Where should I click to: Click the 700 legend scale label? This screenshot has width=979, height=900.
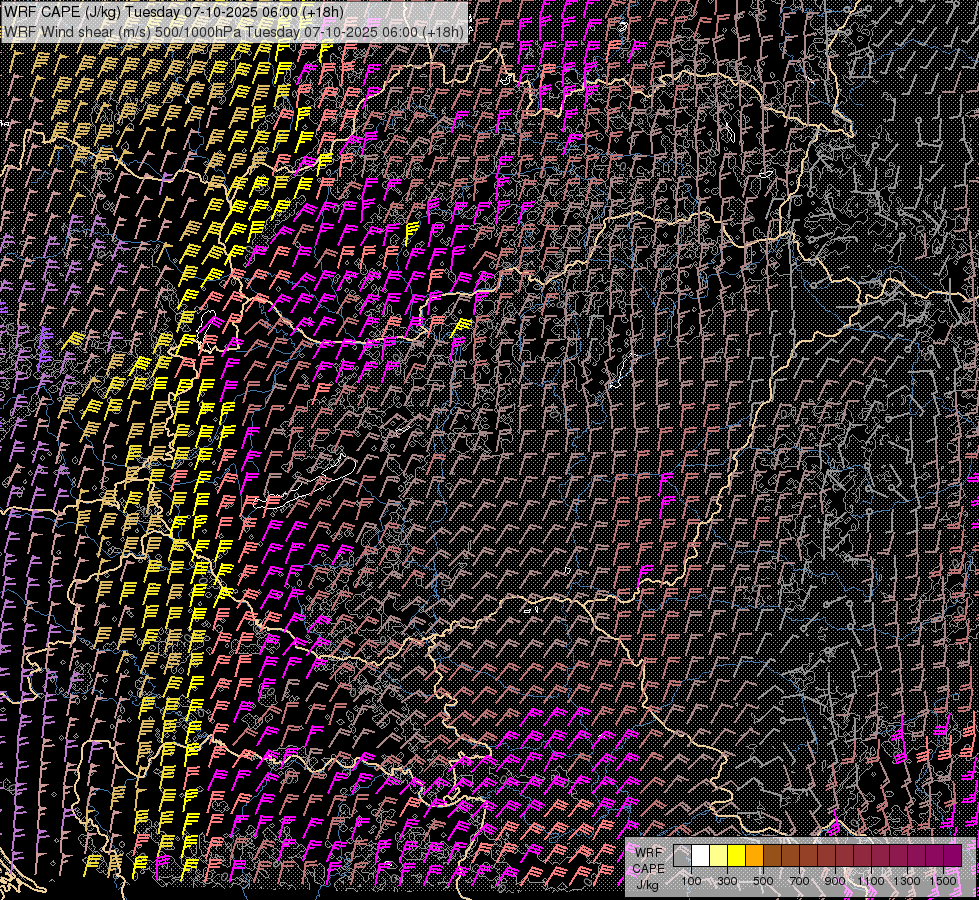tap(799, 881)
